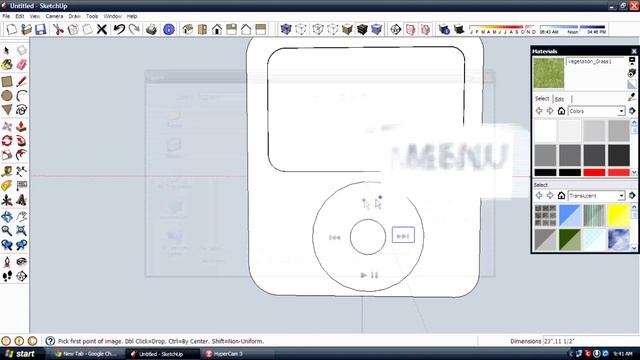Click the Print icon in toolbar

point(151,29)
